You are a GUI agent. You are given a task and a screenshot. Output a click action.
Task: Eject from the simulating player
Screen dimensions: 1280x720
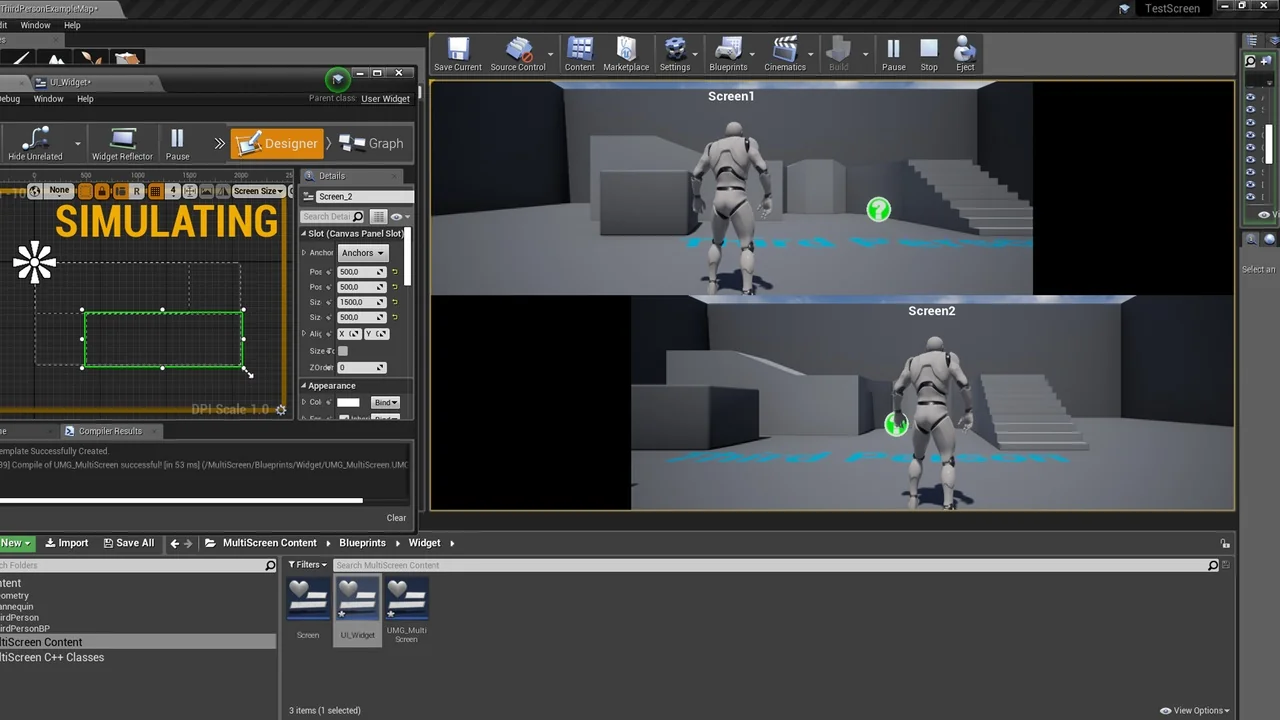click(x=963, y=52)
